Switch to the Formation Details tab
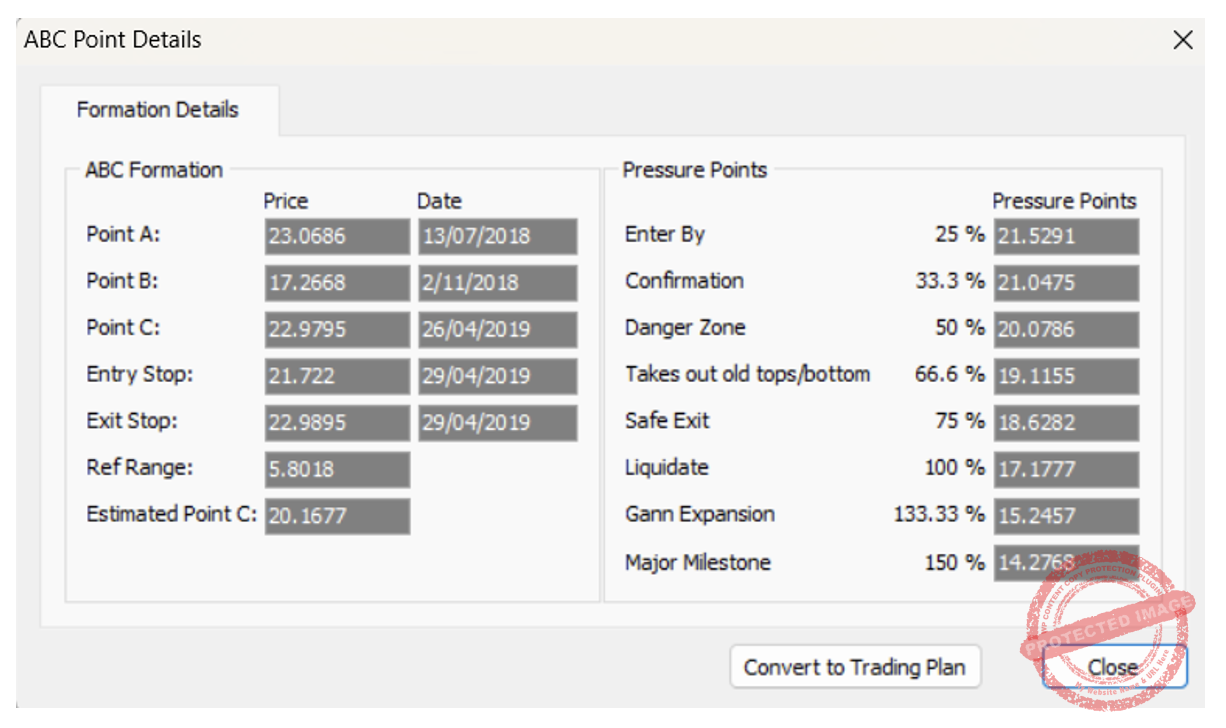Screen dimensions: 1226x728 [x=158, y=110]
